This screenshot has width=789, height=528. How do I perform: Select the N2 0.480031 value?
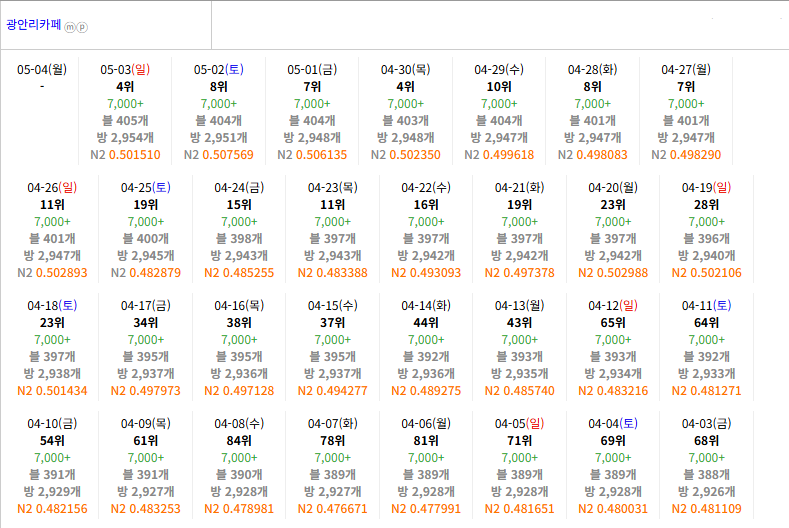click(x=613, y=509)
